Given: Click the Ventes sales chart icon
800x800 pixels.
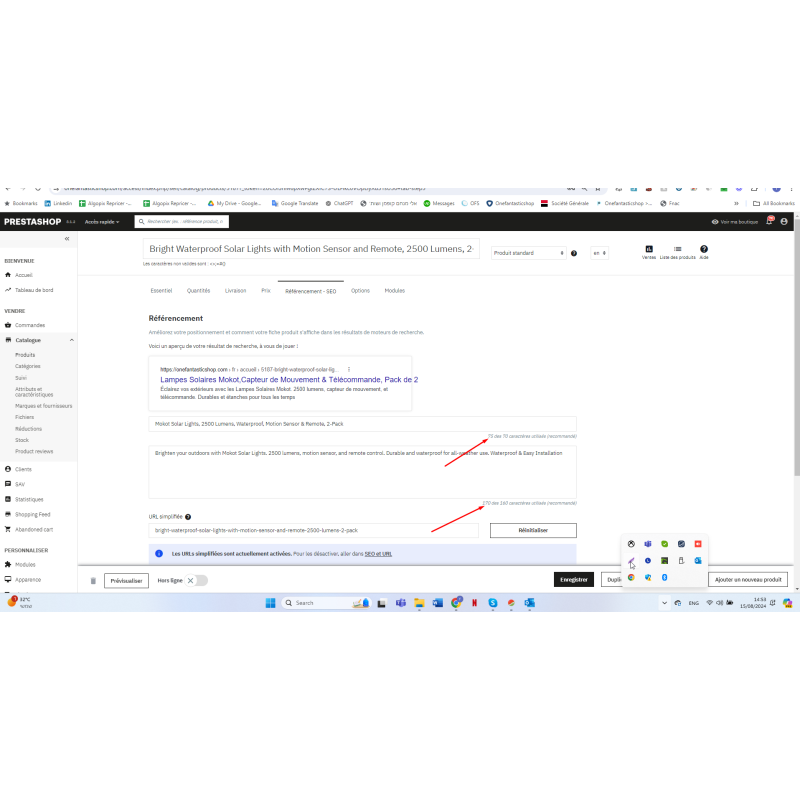Looking at the screenshot, I should [649, 250].
